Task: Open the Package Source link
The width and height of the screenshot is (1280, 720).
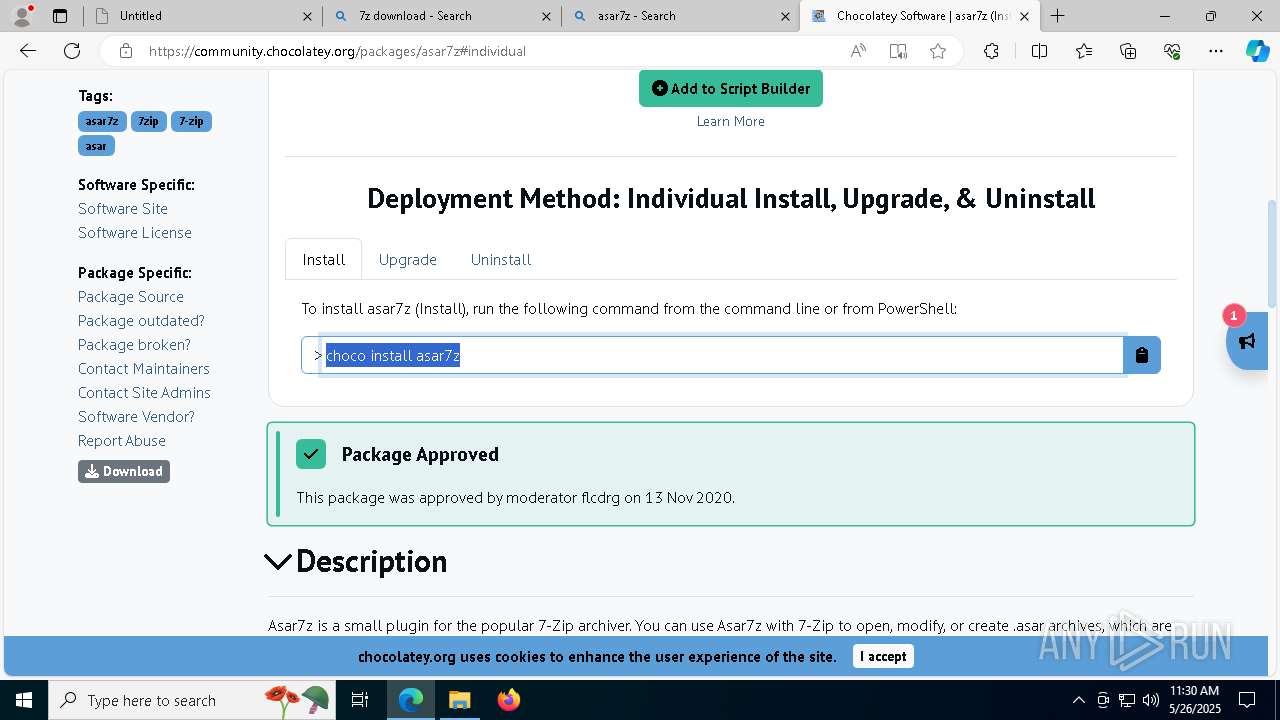Action: pos(131,296)
